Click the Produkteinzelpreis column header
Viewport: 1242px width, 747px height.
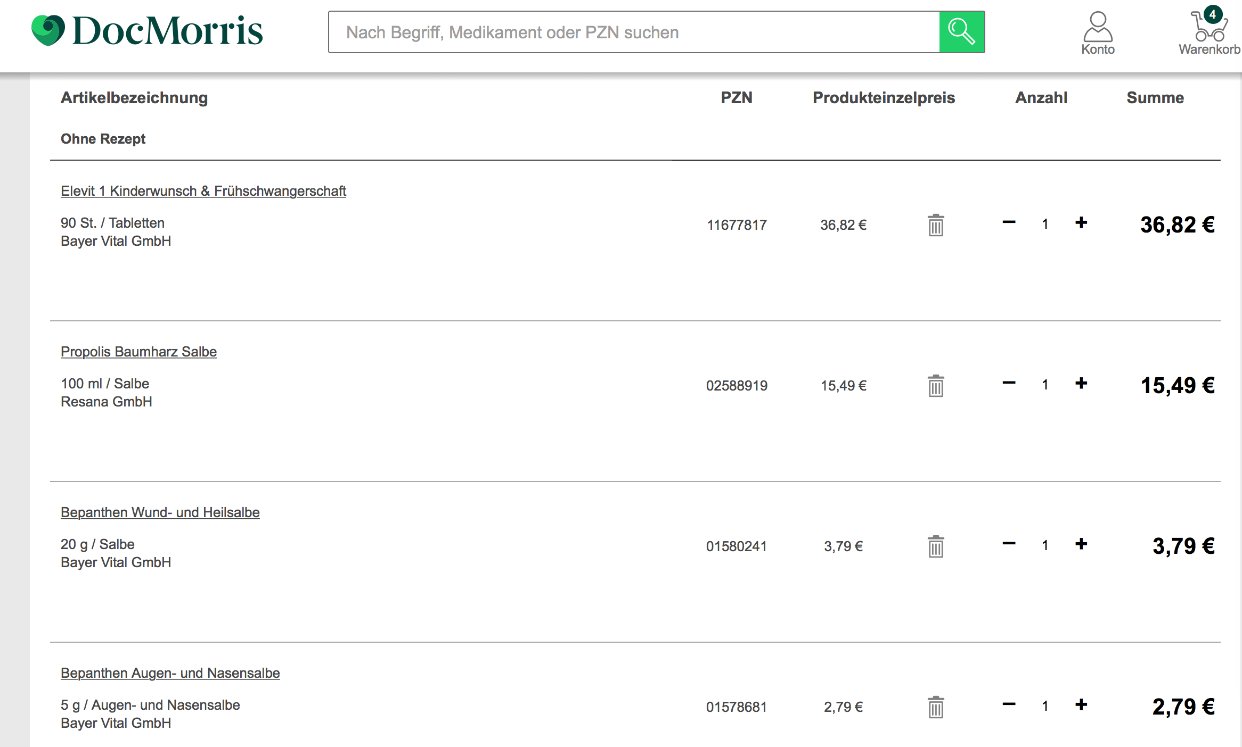pos(884,98)
